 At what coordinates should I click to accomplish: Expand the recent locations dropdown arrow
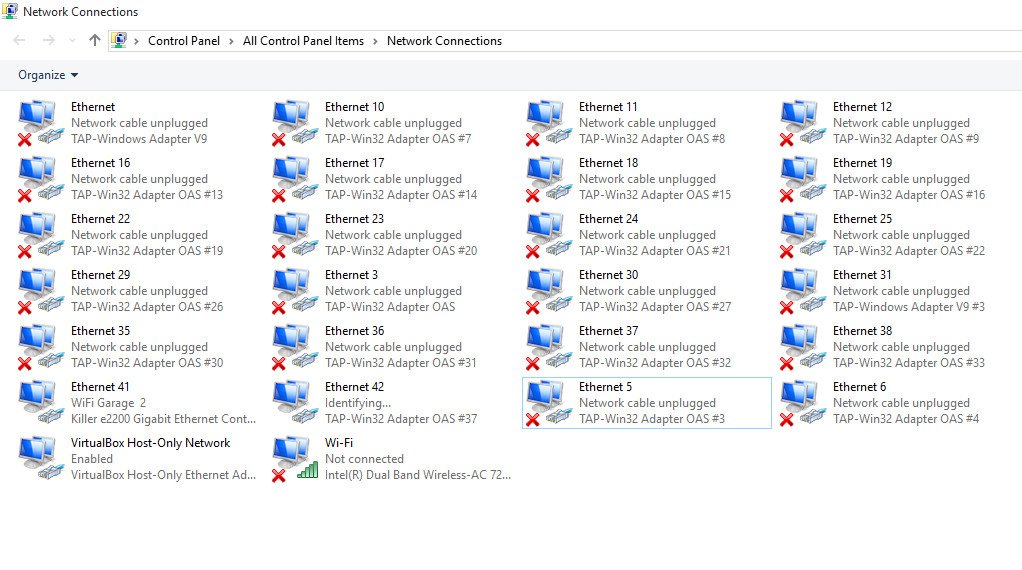(71, 41)
